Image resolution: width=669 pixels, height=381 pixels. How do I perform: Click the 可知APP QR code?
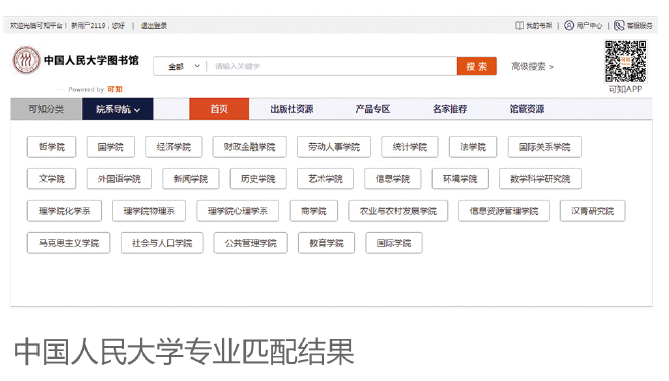coord(625,61)
